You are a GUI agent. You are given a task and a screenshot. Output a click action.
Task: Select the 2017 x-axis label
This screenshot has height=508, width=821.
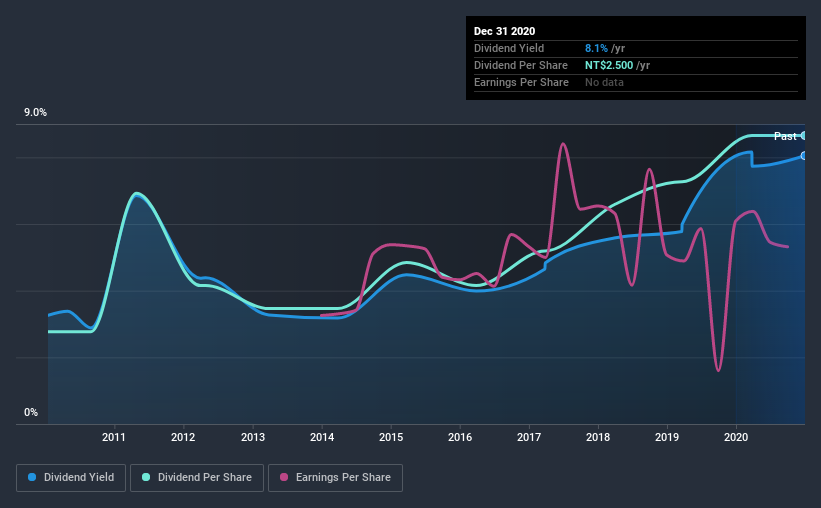[529, 437]
